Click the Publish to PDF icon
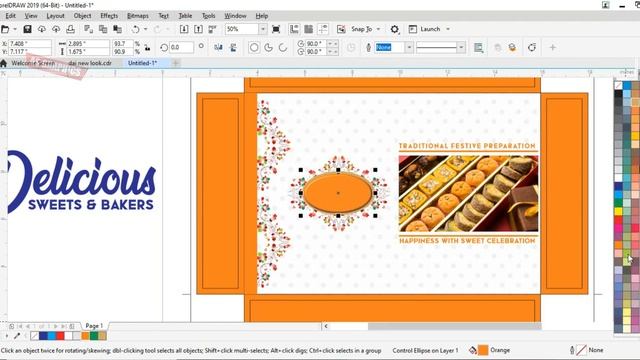 (x=213, y=29)
